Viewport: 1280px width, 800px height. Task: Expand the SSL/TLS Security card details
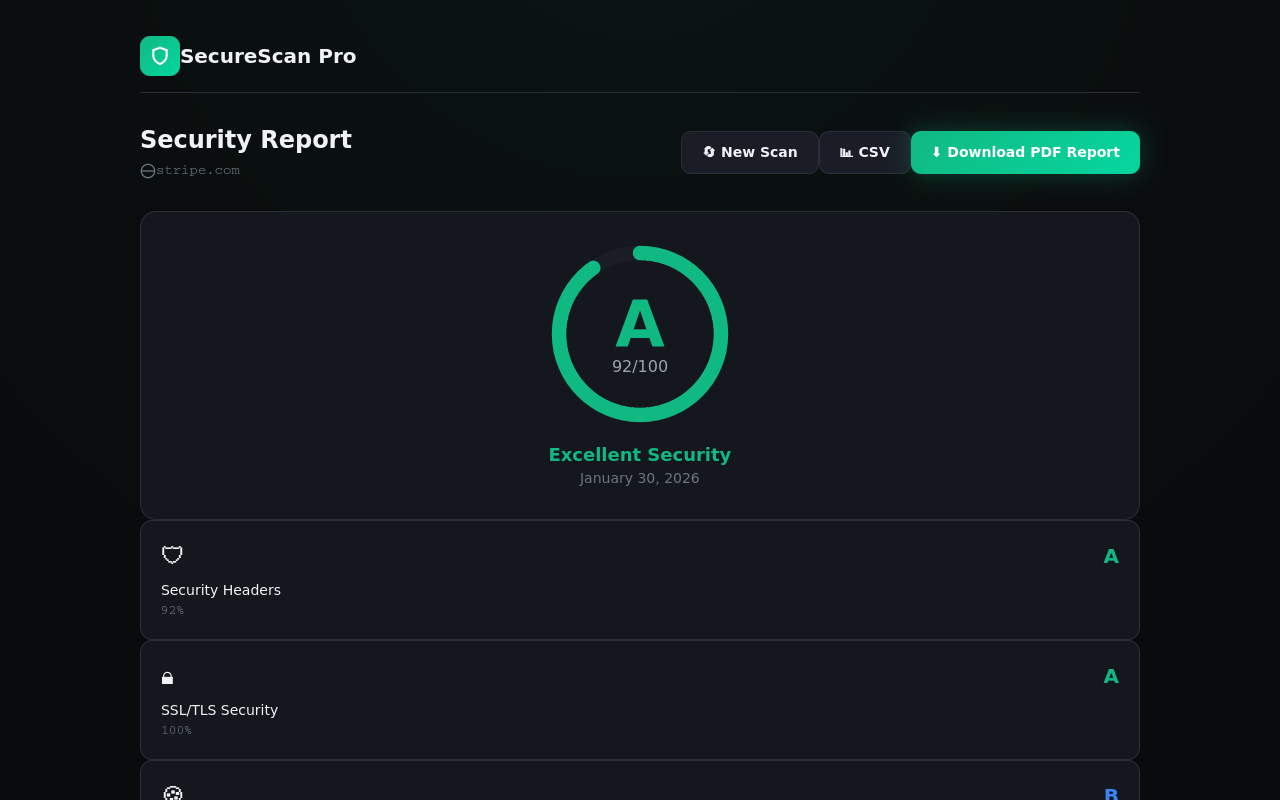pos(640,700)
